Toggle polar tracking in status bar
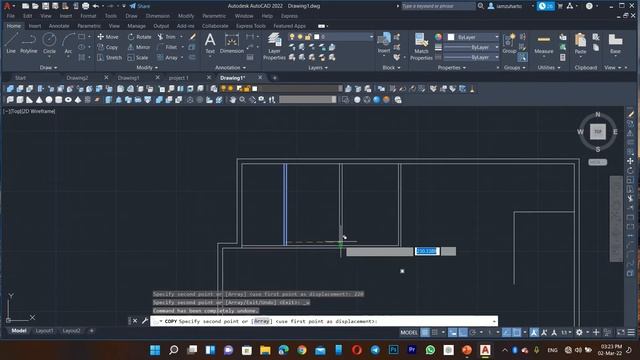 [473, 332]
